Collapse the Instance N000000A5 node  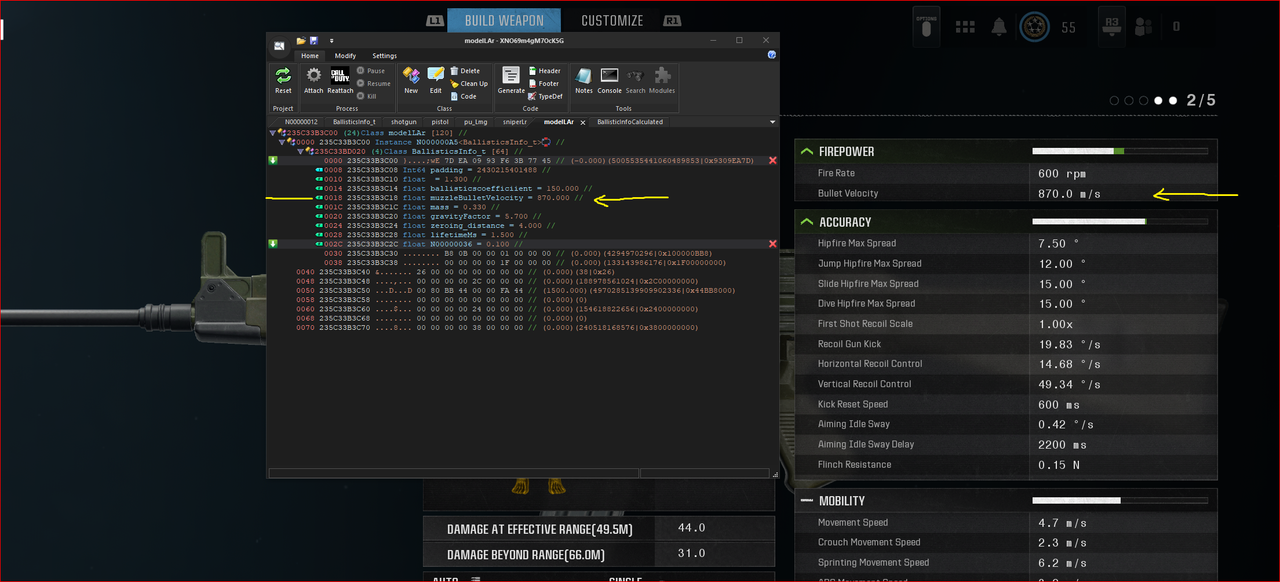click(x=283, y=142)
